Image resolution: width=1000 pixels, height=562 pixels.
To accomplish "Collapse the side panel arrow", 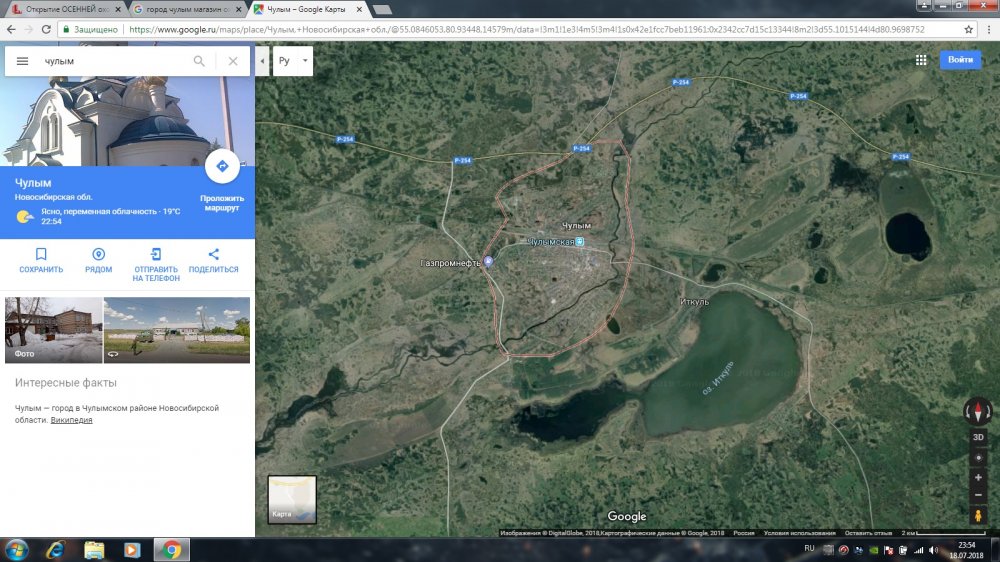I will tap(262, 61).
